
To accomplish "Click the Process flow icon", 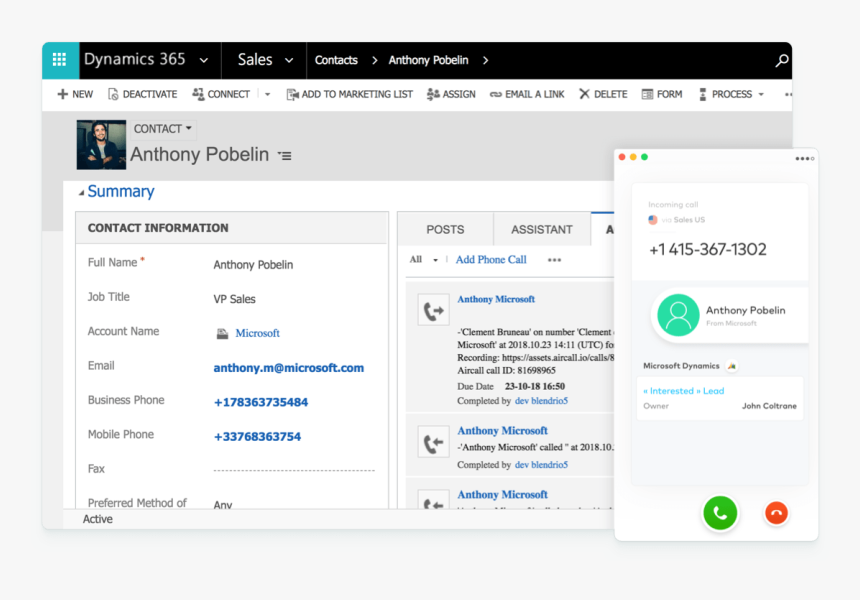I will 703,94.
